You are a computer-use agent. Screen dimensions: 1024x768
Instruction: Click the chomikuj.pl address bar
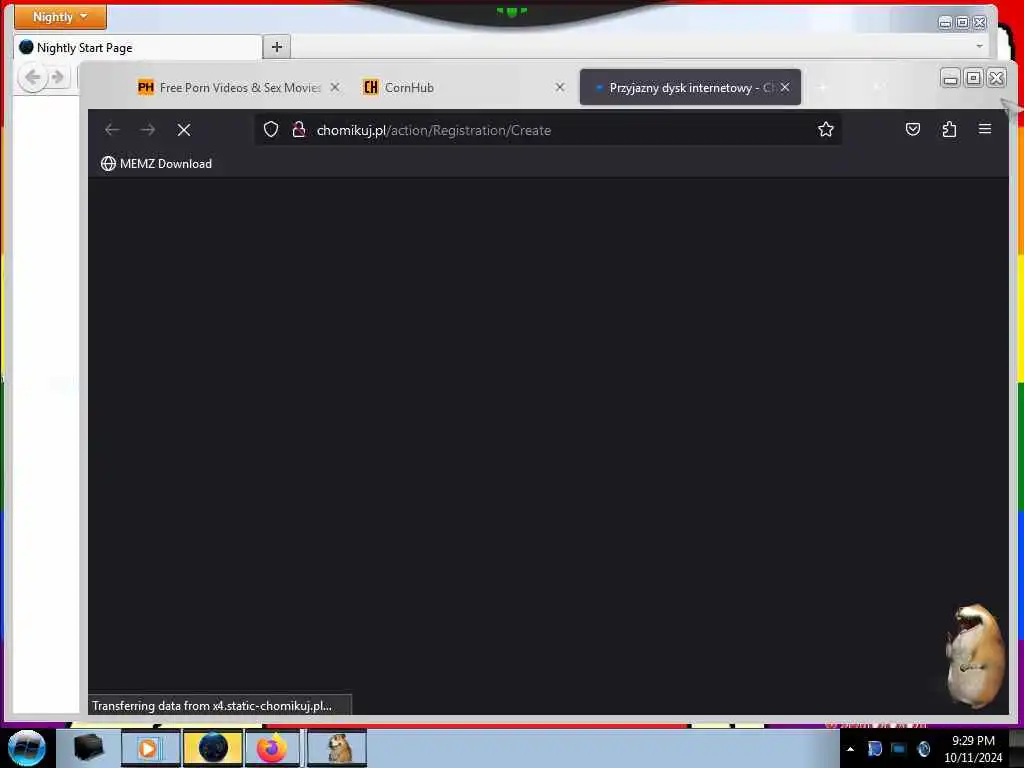click(549, 130)
